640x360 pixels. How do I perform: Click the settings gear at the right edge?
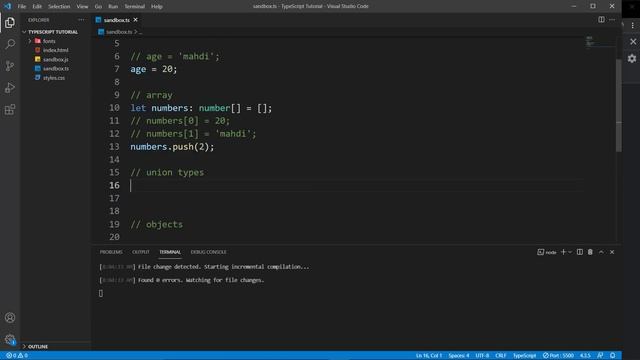click(632, 58)
